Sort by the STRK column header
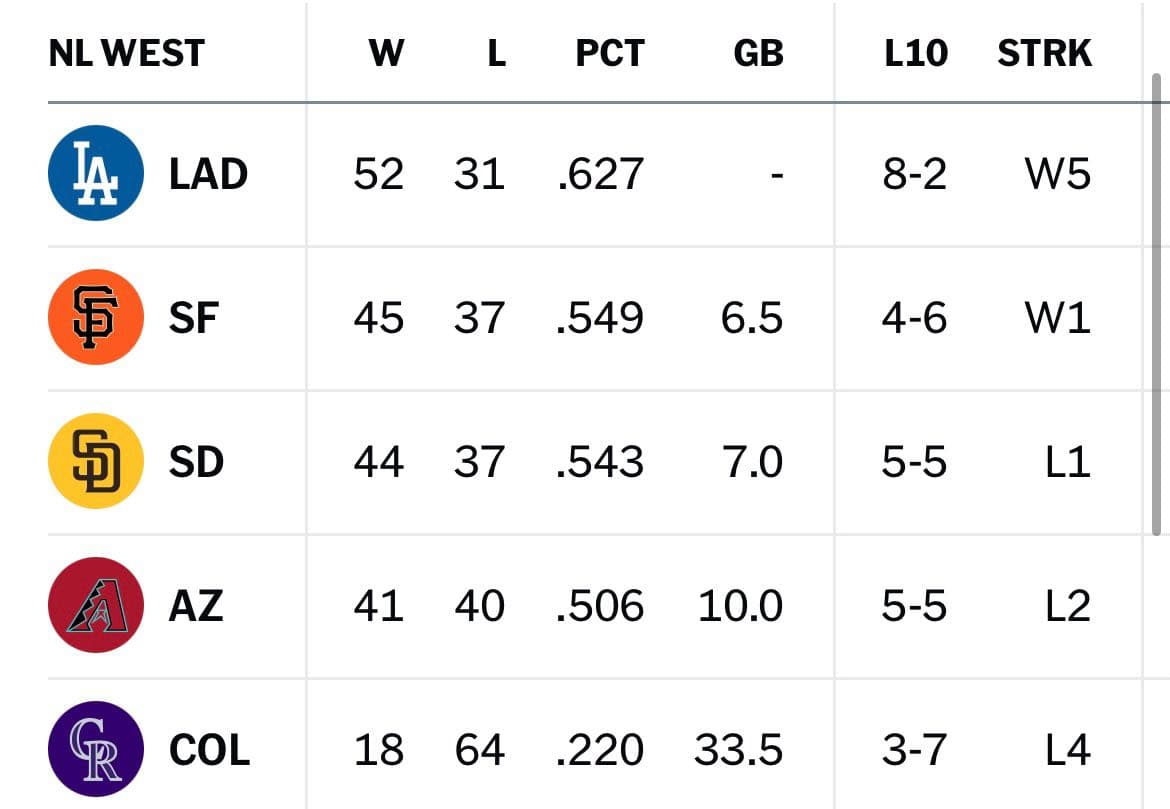 [1044, 53]
